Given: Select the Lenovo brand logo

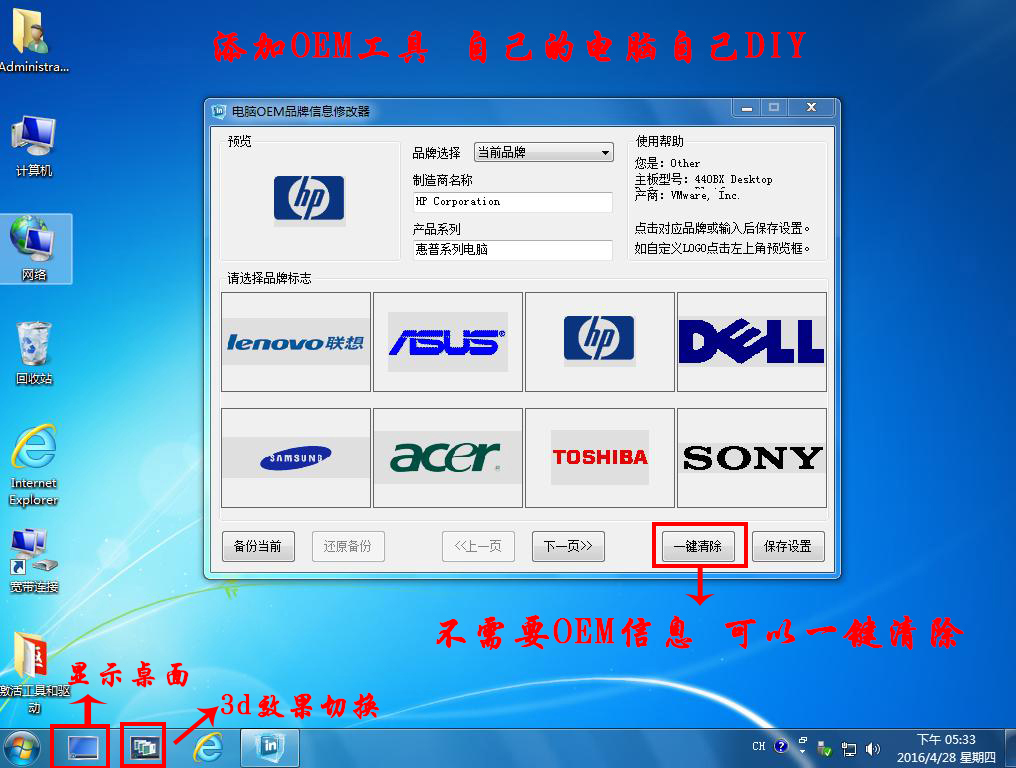Looking at the screenshot, I should click(x=296, y=342).
